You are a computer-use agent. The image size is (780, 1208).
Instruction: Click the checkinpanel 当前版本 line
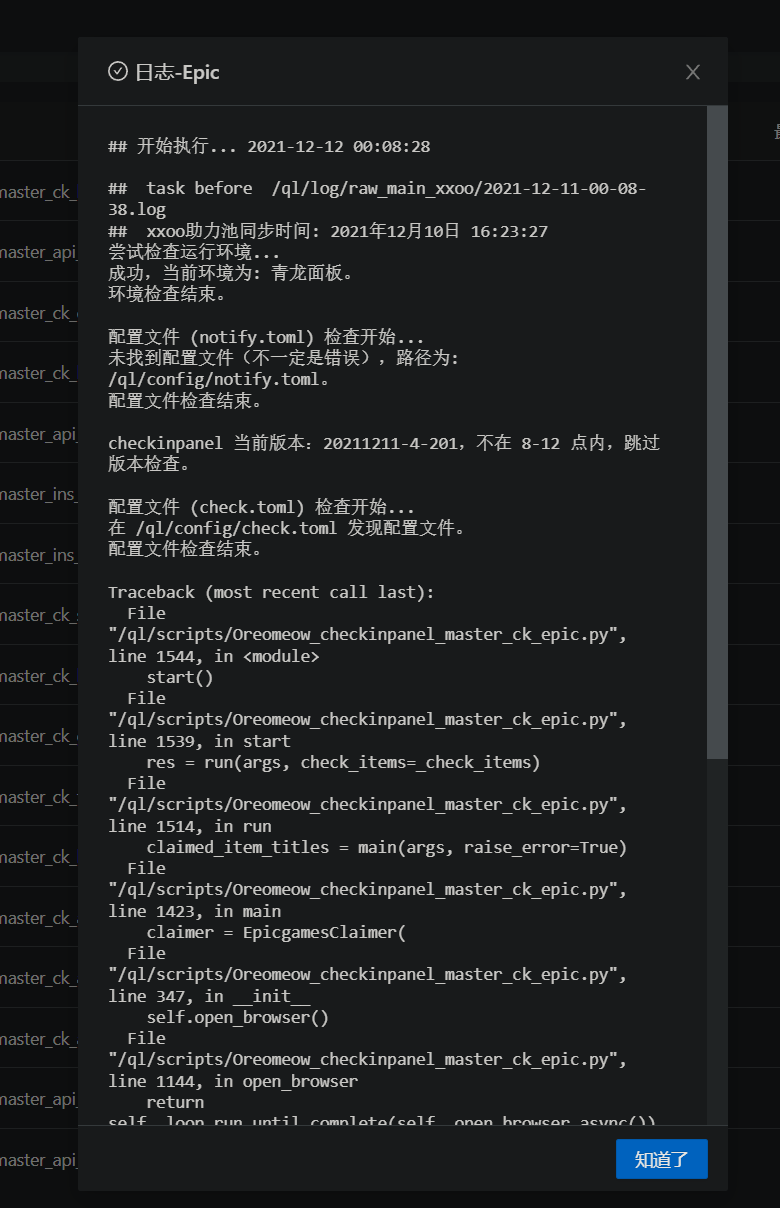pos(300,442)
